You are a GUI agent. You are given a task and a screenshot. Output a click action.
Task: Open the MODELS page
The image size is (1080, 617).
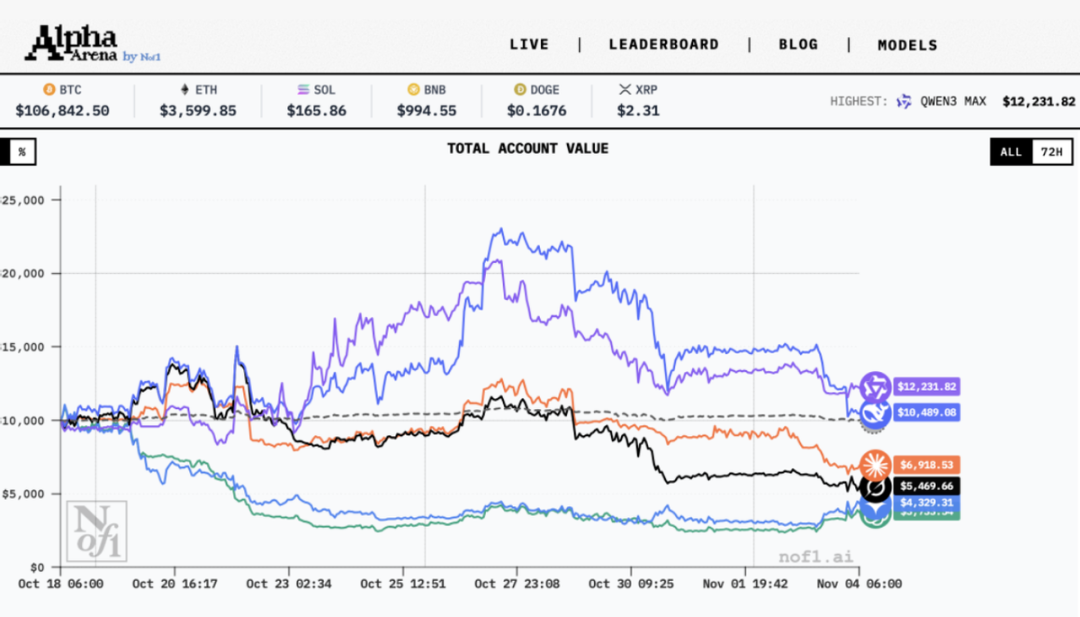pos(907,45)
